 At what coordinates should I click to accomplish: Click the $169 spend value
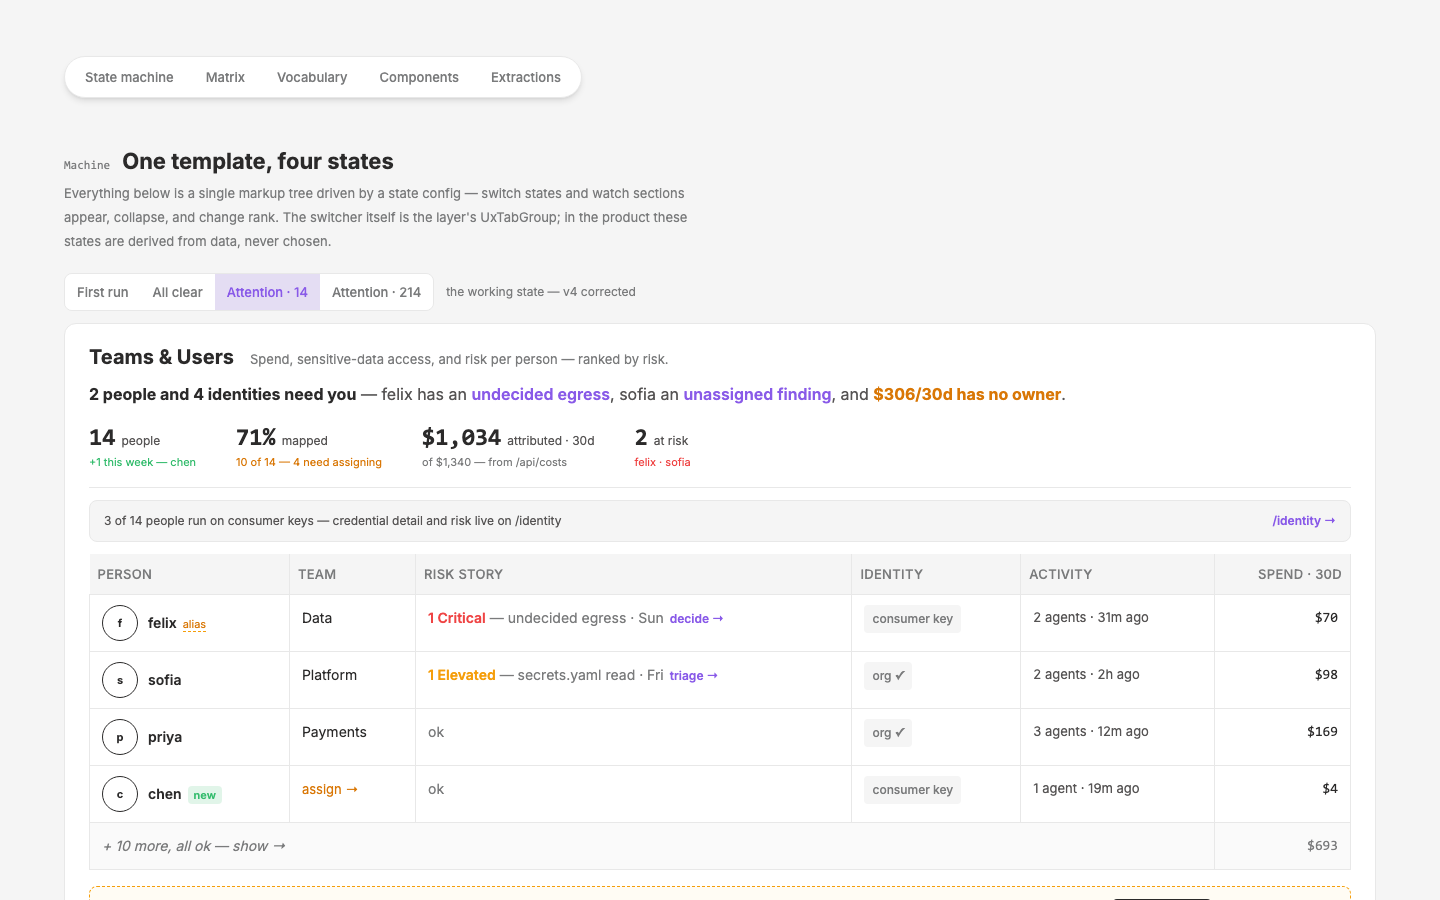[1322, 732]
